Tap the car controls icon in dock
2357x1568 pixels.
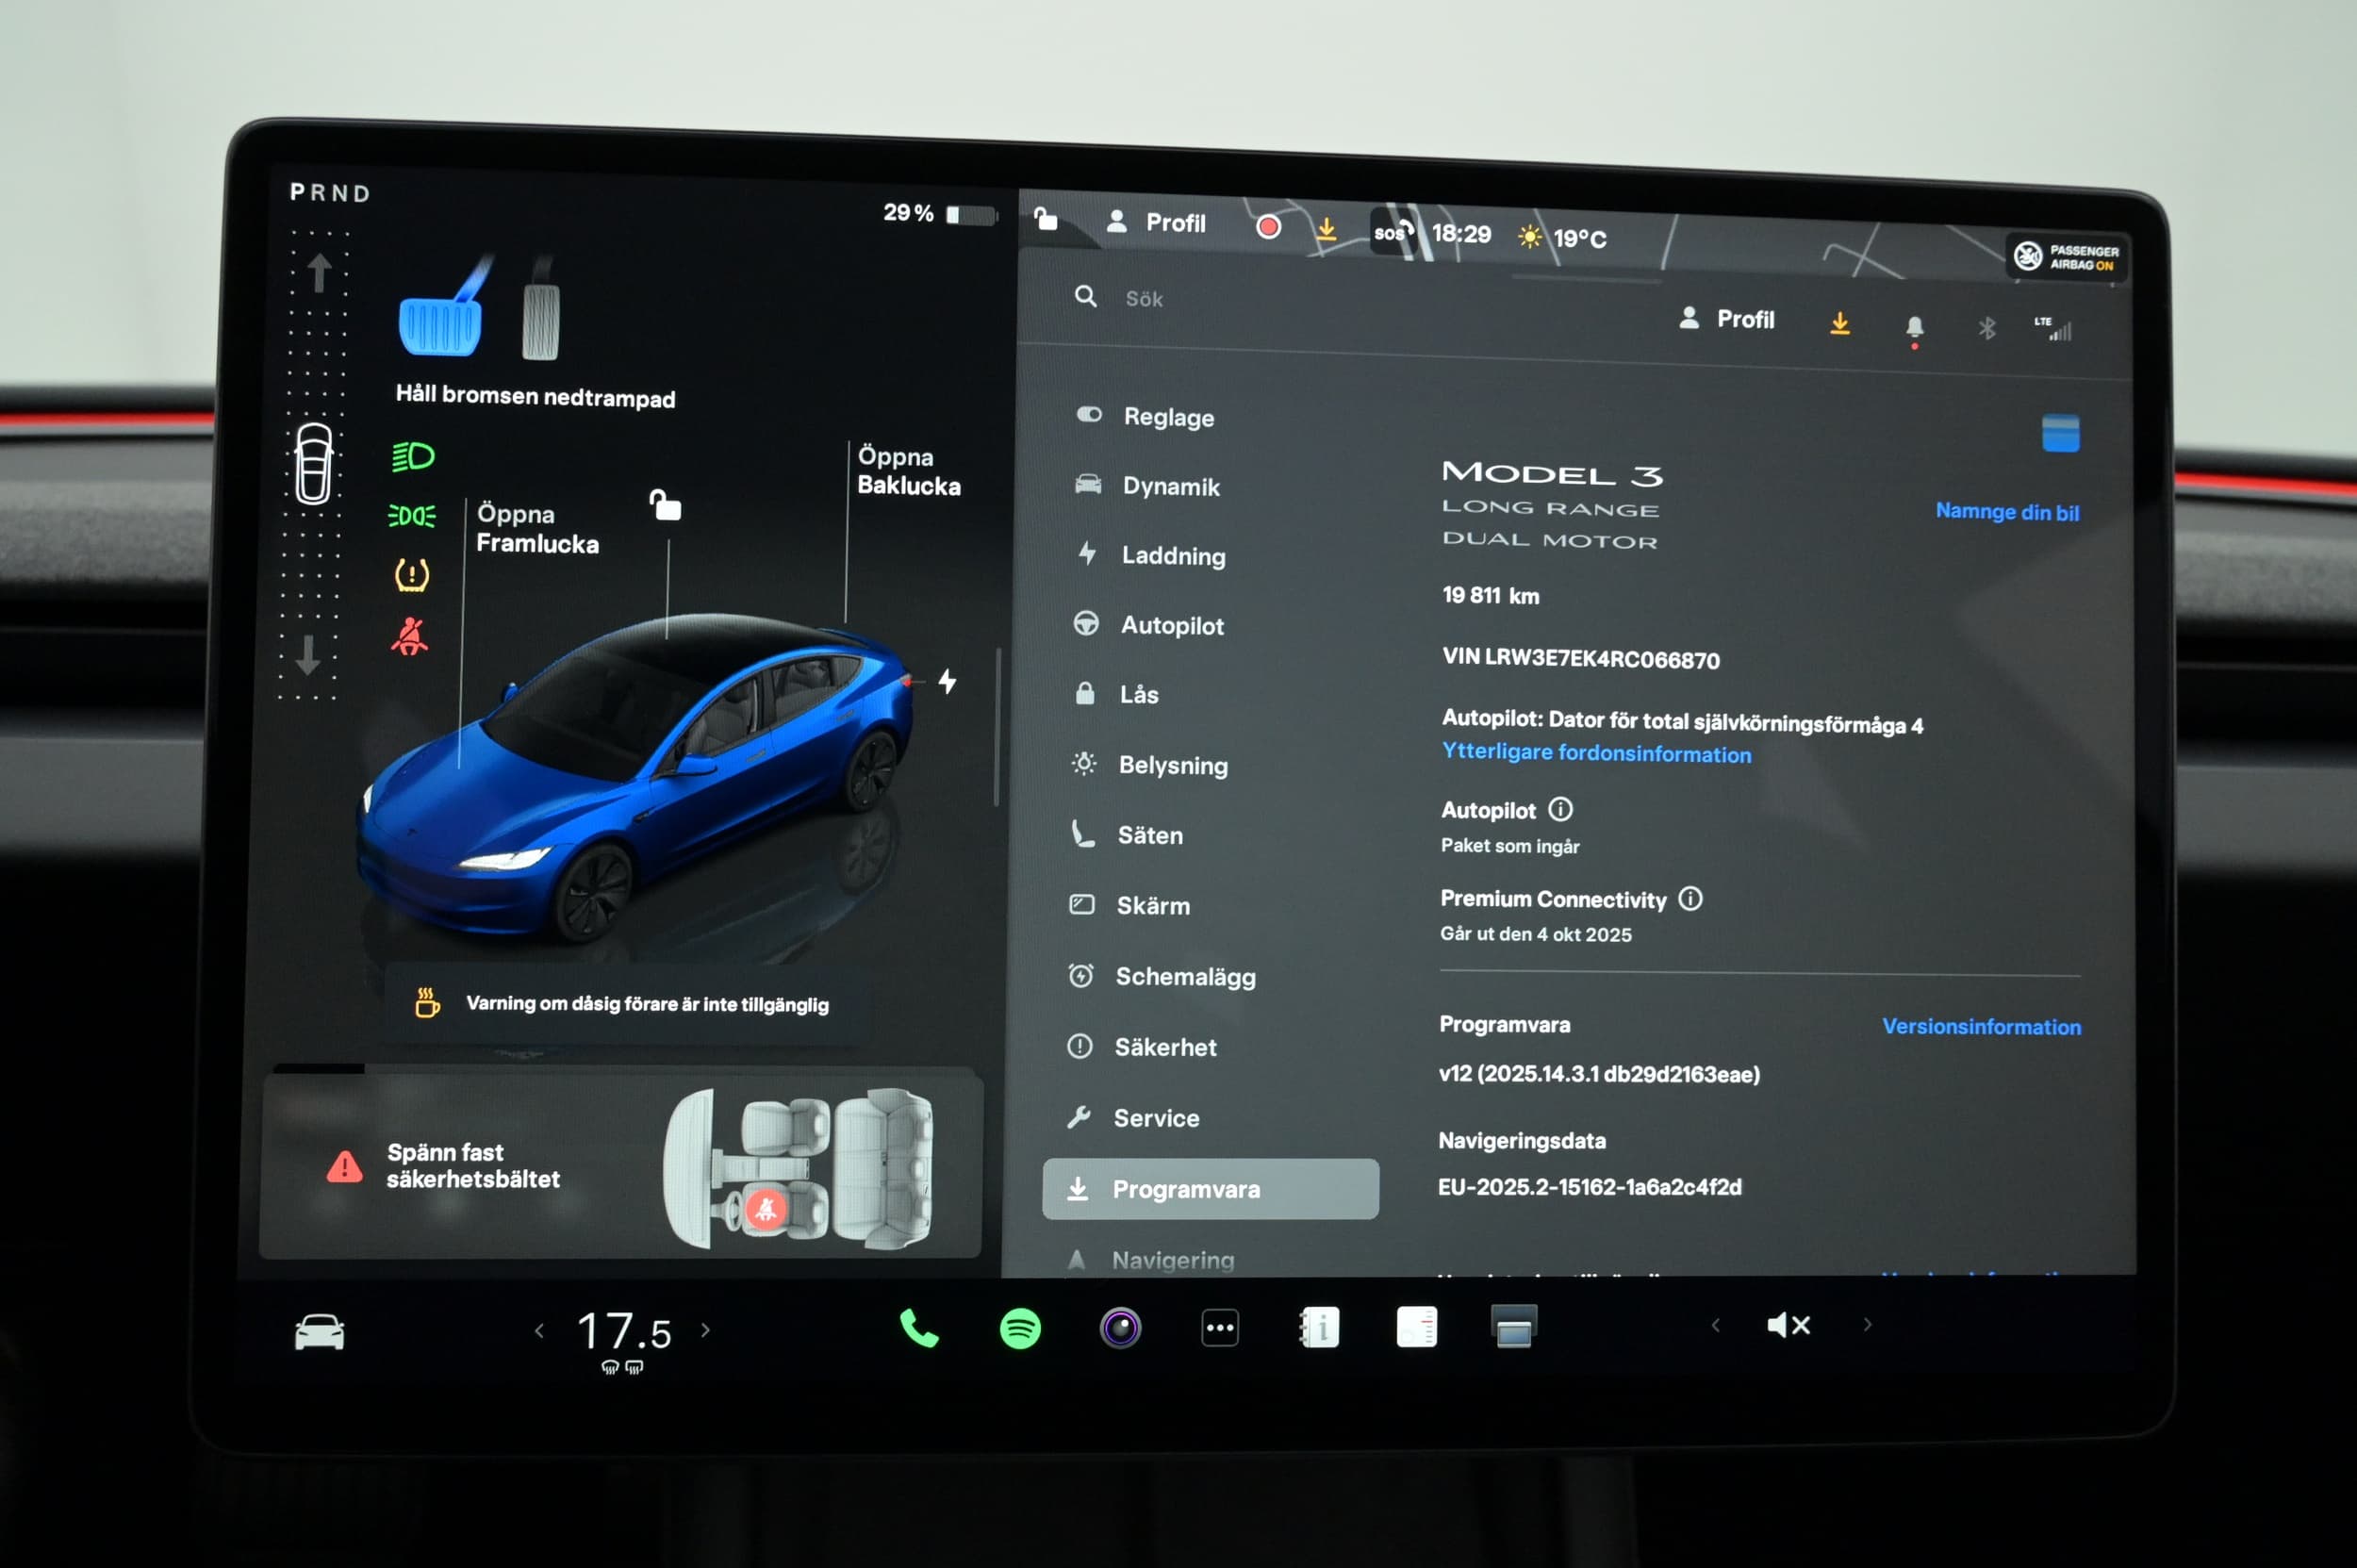[x=320, y=1332]
